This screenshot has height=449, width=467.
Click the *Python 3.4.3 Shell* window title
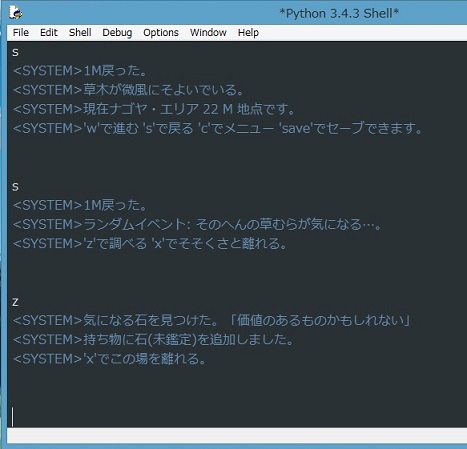click(339, 14)
